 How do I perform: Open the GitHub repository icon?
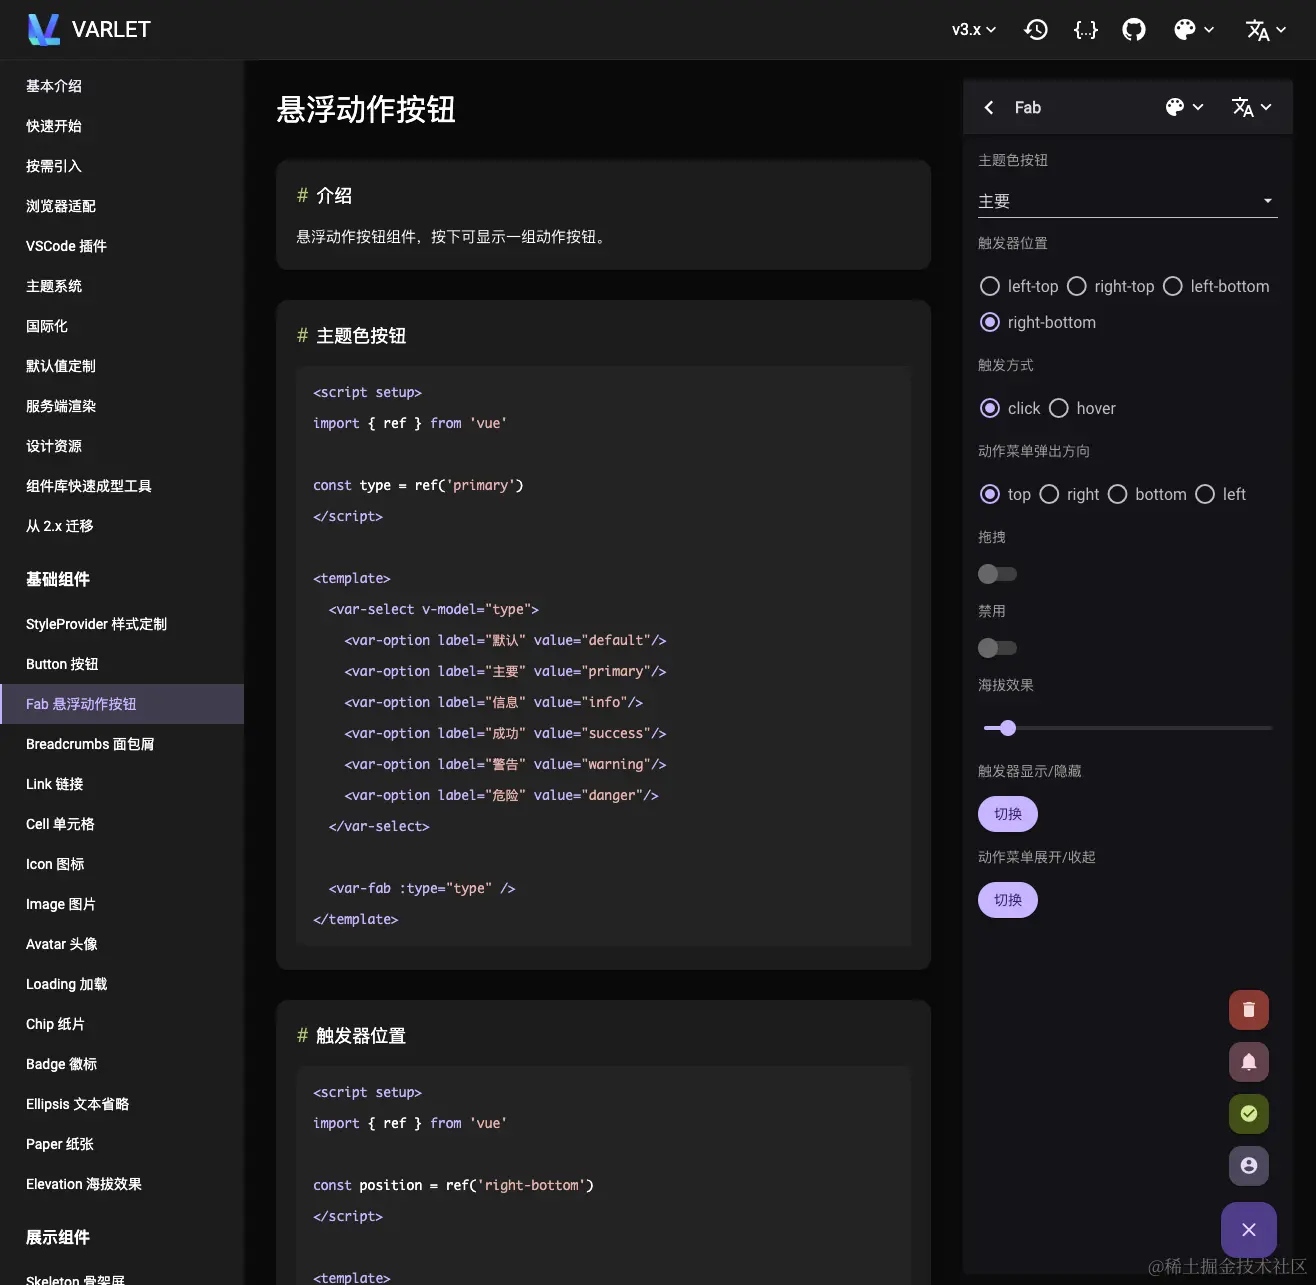pos(1134,29)
